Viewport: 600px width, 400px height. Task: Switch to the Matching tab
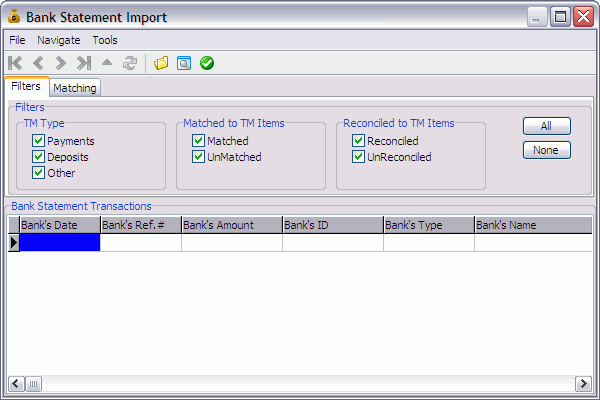[75, 88]
